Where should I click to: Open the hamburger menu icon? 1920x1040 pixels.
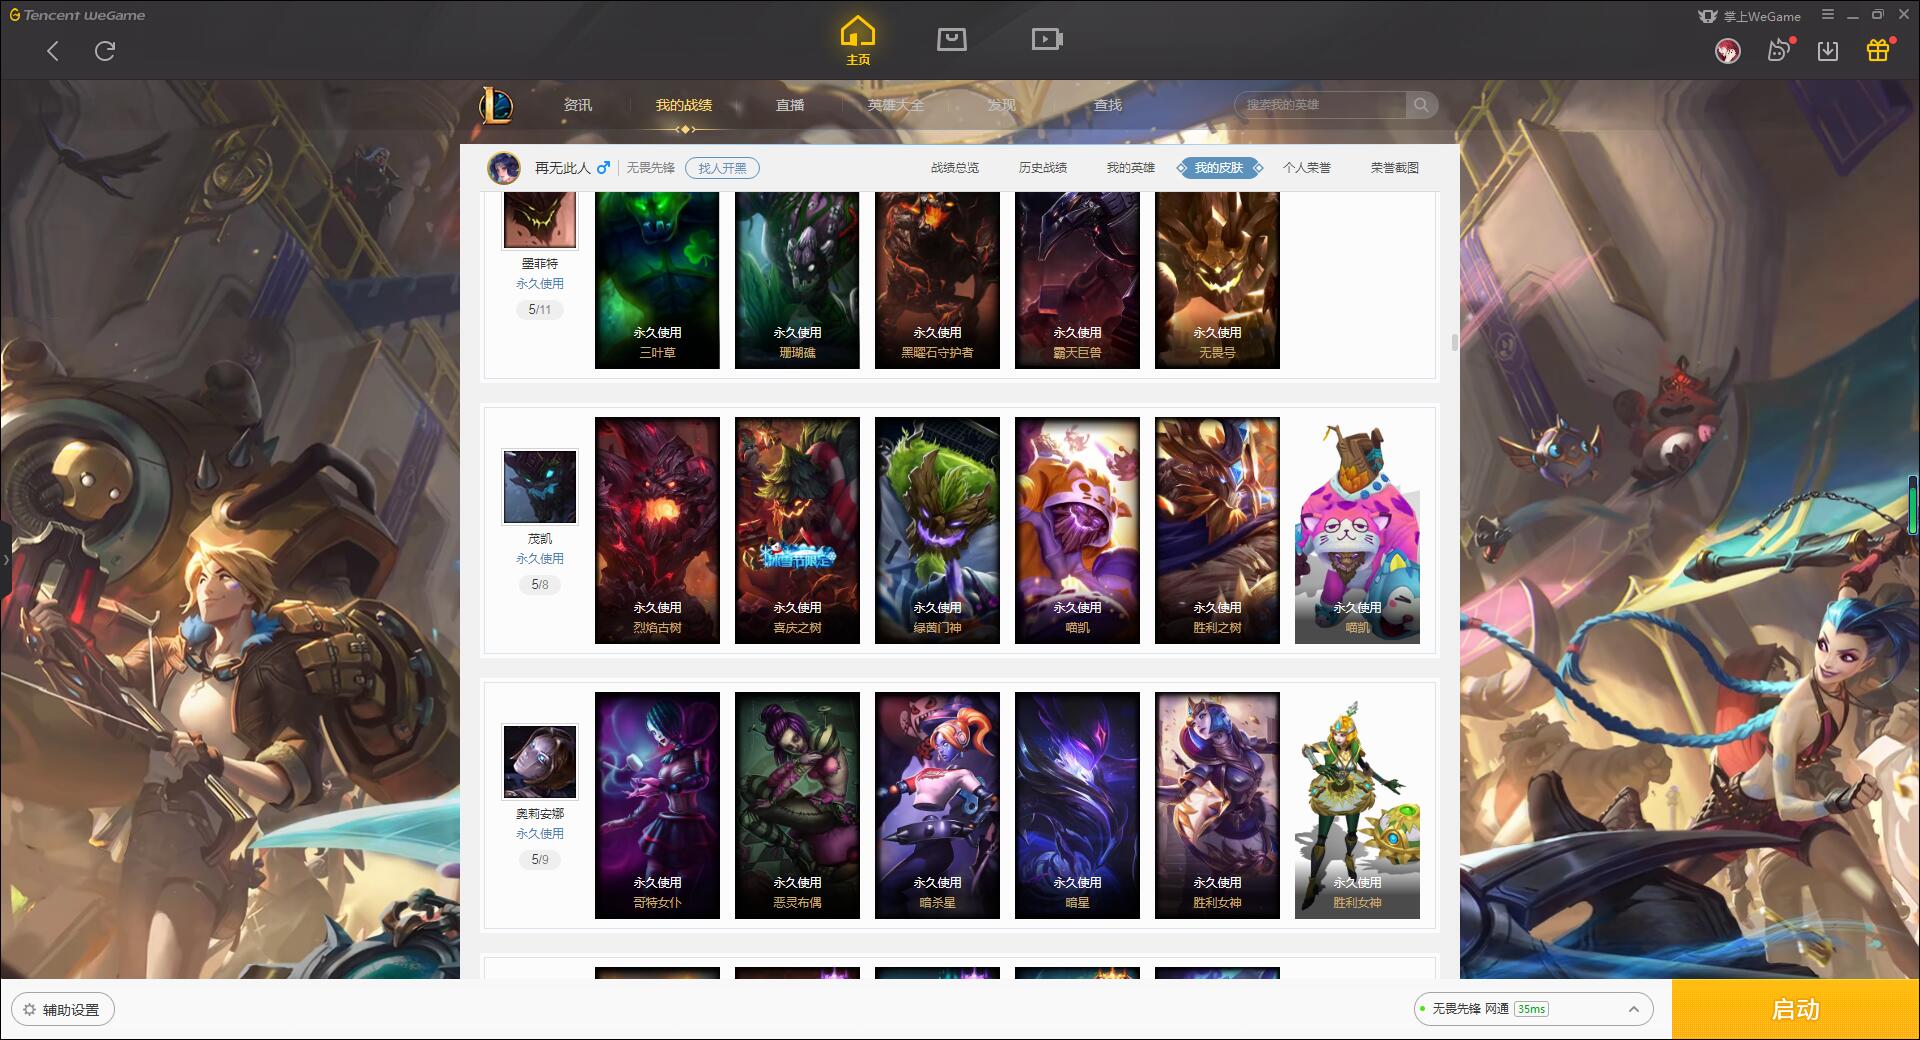pyautogui.click(x=1828, y=15)
